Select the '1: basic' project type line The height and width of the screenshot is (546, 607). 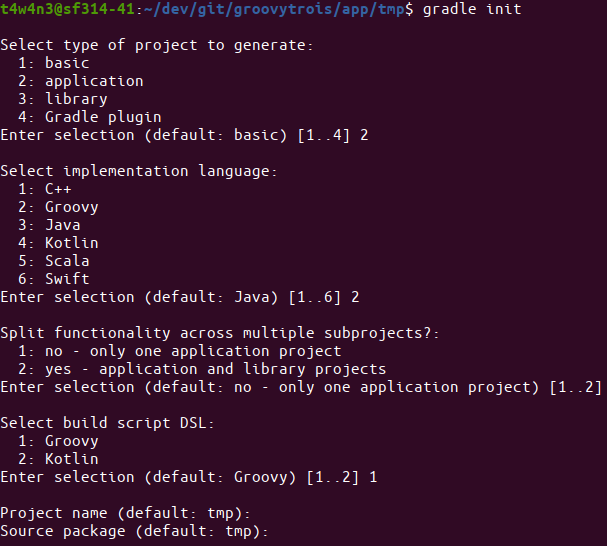[54, 63]
